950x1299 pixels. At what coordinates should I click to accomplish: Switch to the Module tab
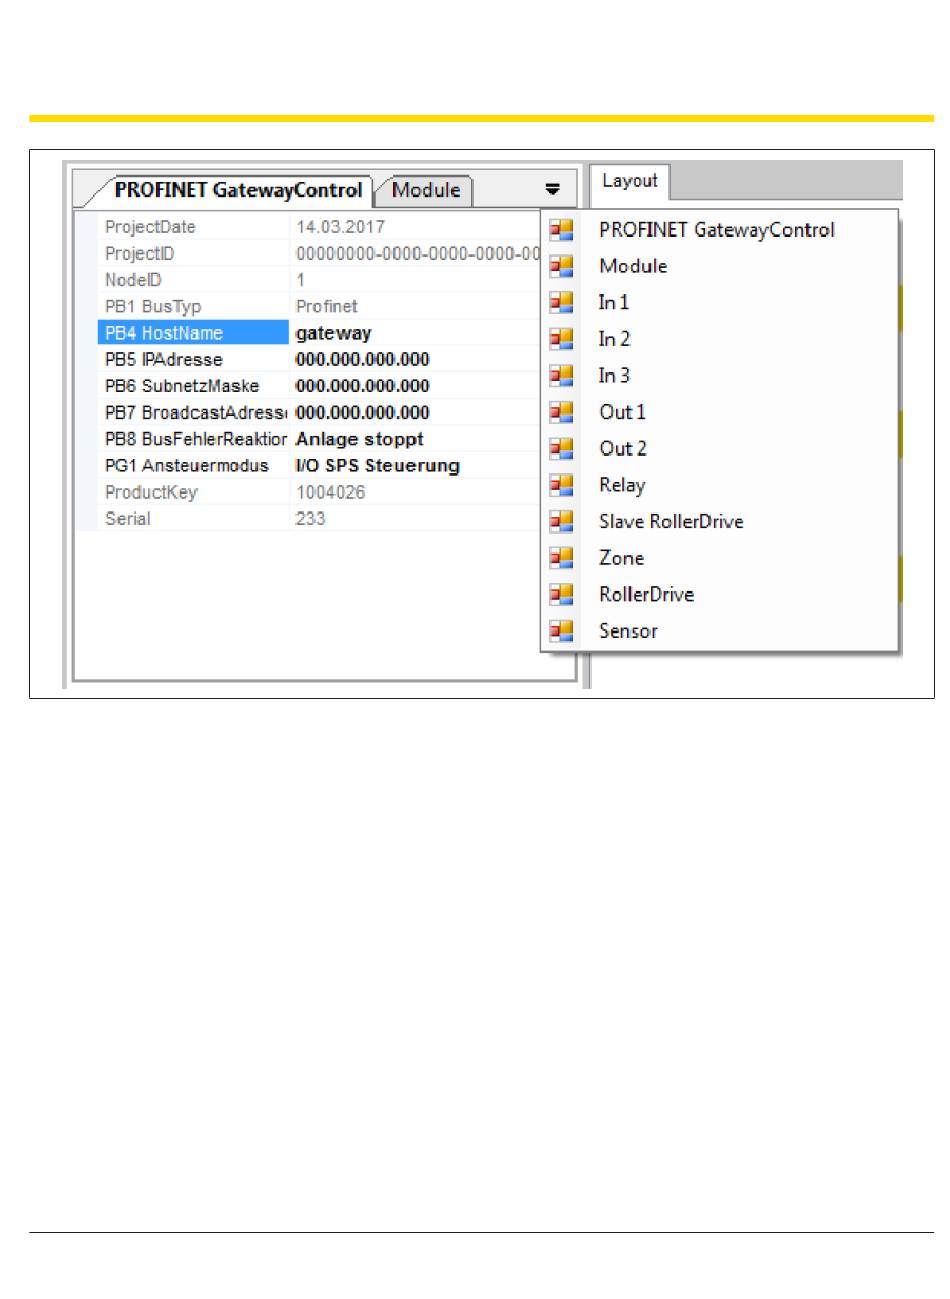pyautogui.click(x=426, y=190)
